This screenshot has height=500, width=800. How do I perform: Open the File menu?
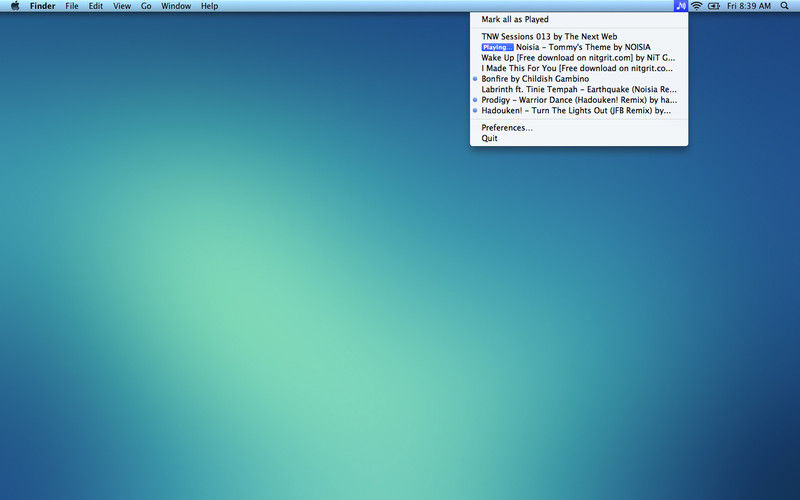click(x=72, y=6)
